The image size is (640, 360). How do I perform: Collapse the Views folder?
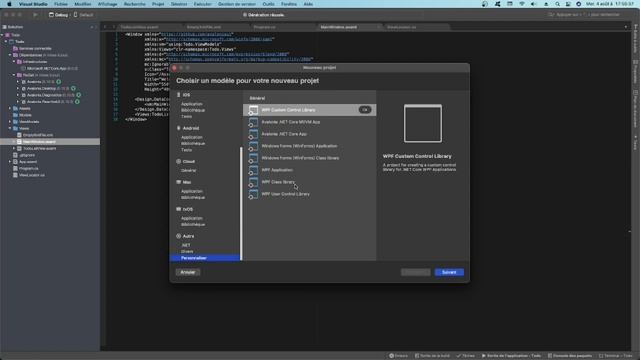pyautogui.click(x=10, y=129)
